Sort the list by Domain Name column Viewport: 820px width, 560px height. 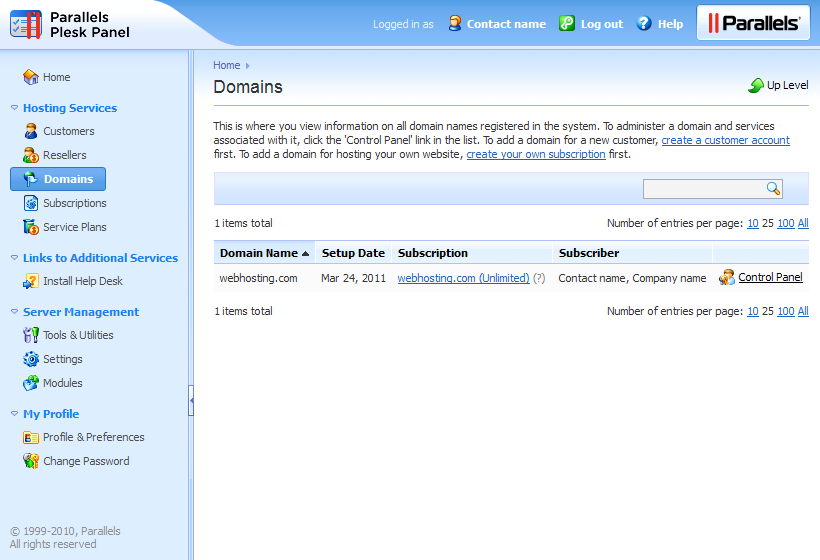[x=259, y=253]
